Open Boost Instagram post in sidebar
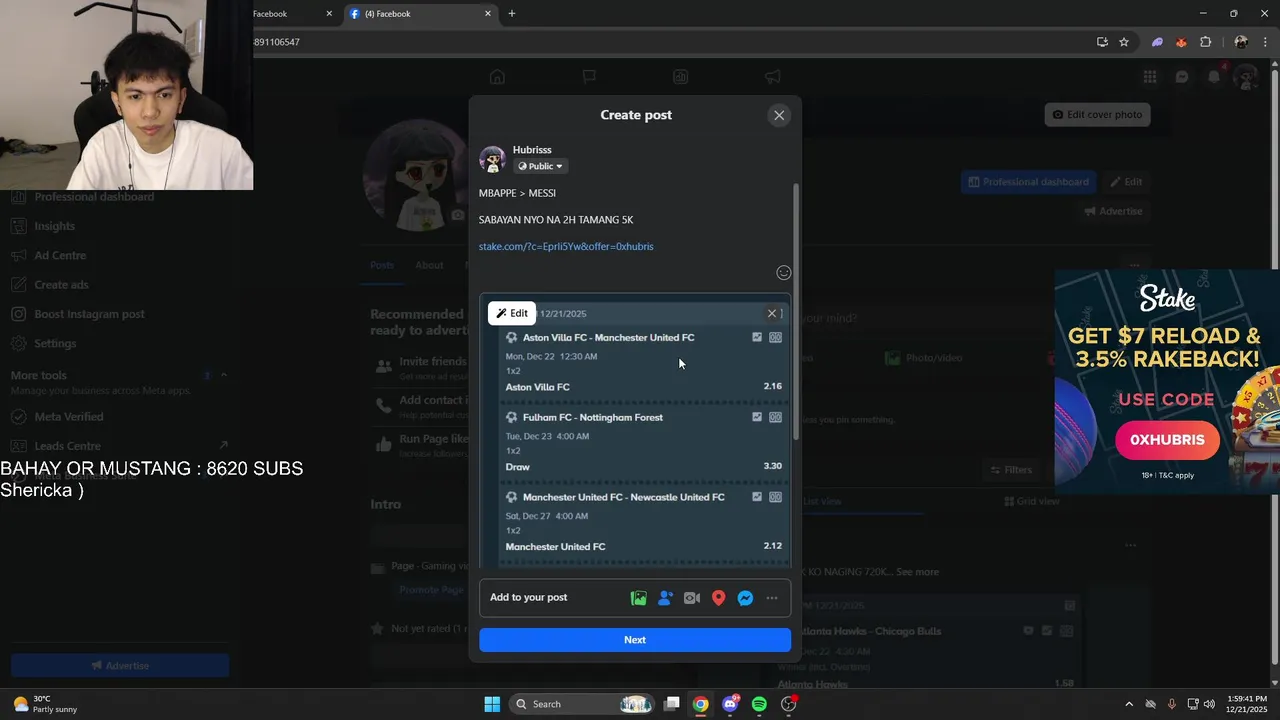 pos(89,314)
